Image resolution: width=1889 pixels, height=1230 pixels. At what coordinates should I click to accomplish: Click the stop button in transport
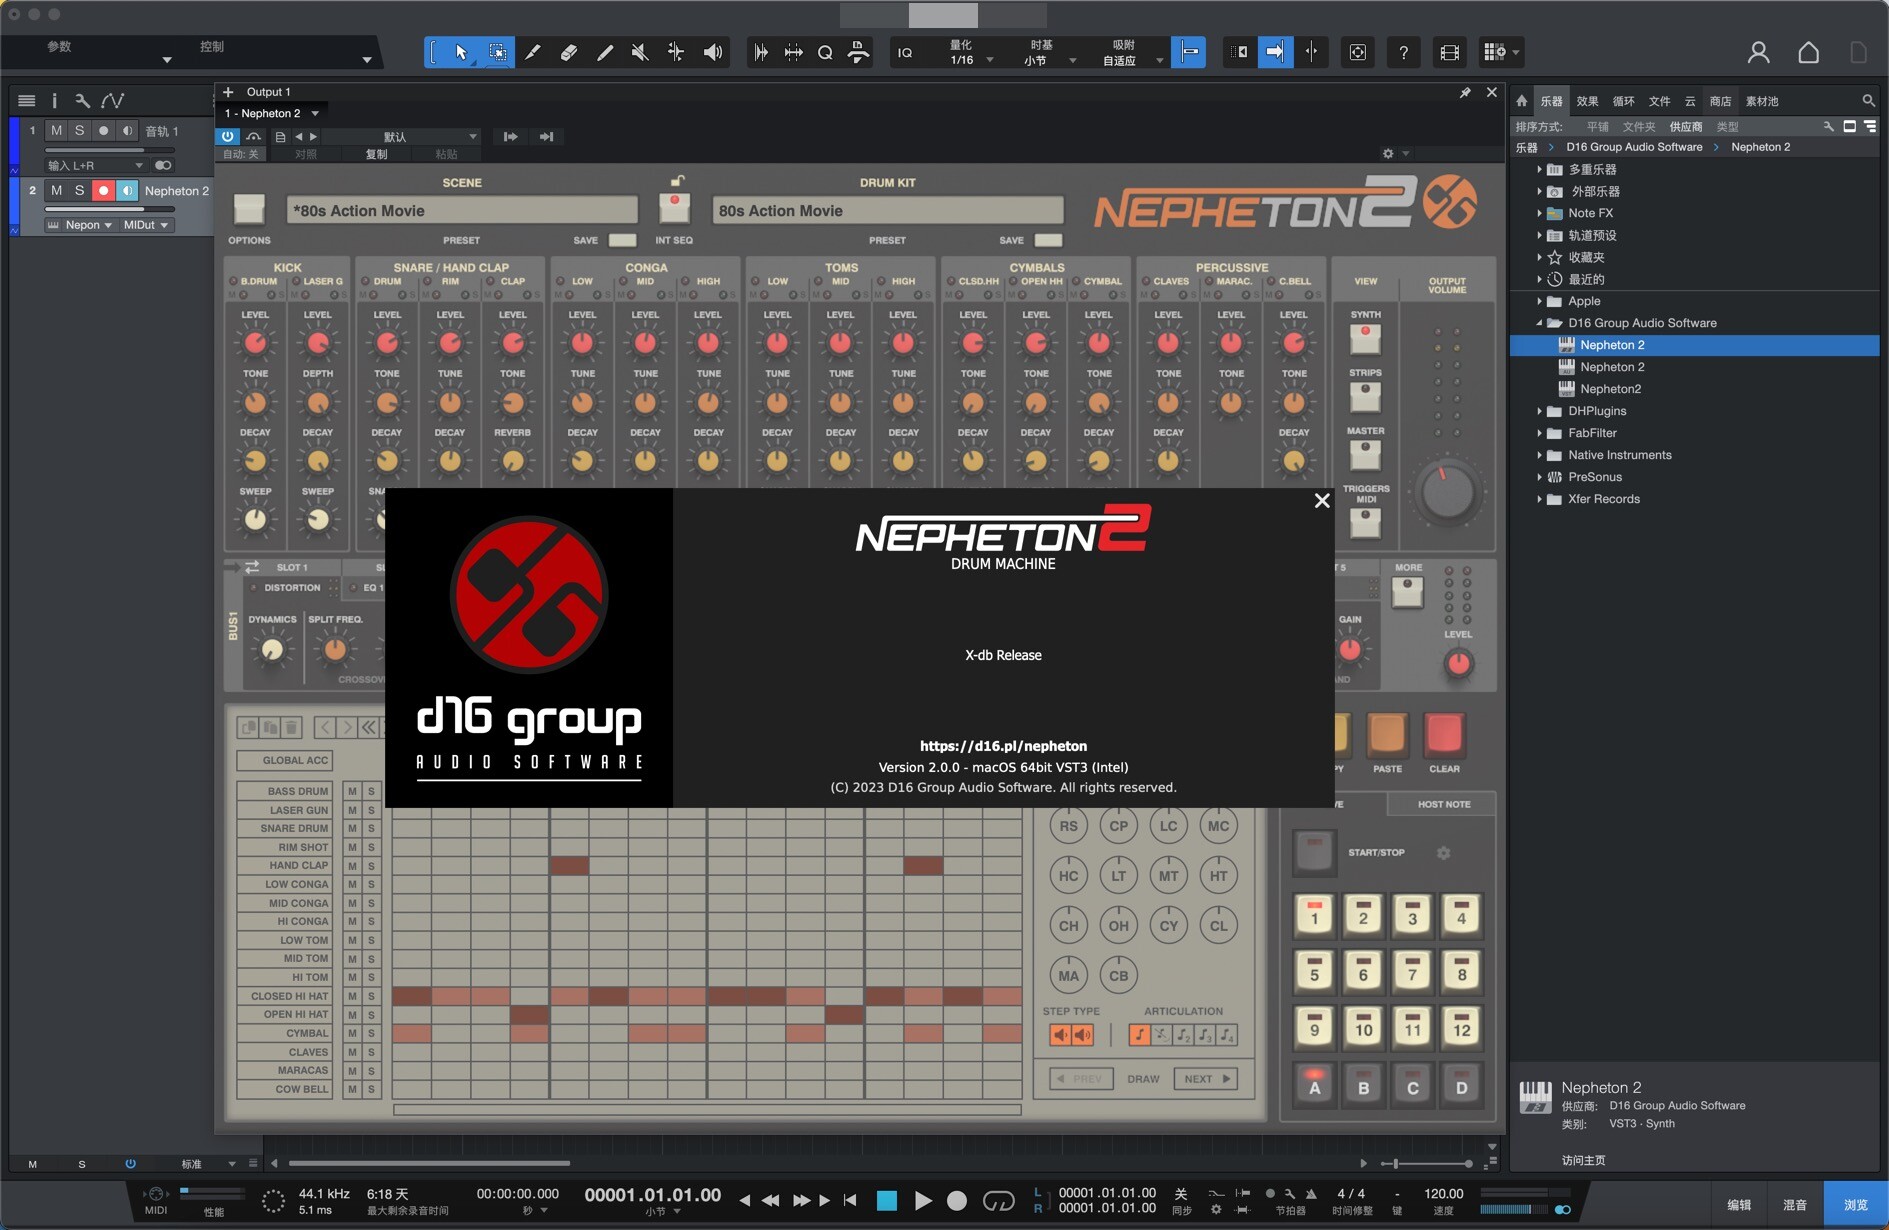(887, 1201)
